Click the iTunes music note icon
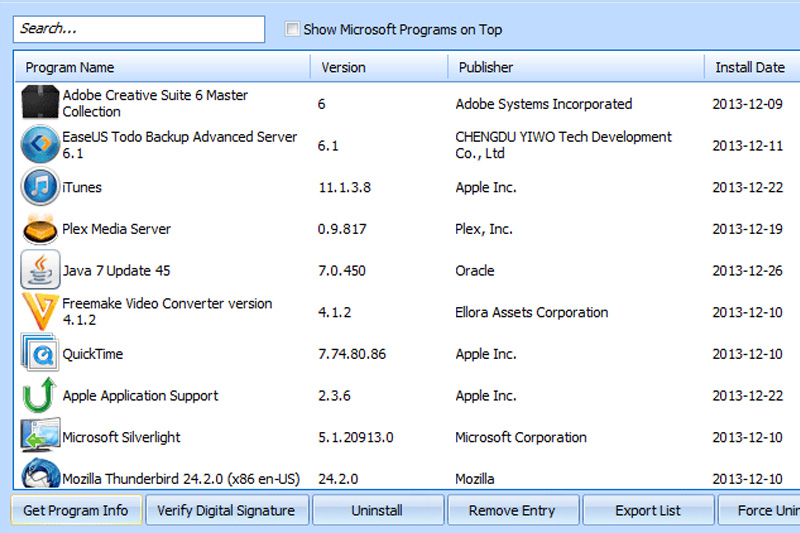This screenshot has height=533, width=800. [40, 186]
